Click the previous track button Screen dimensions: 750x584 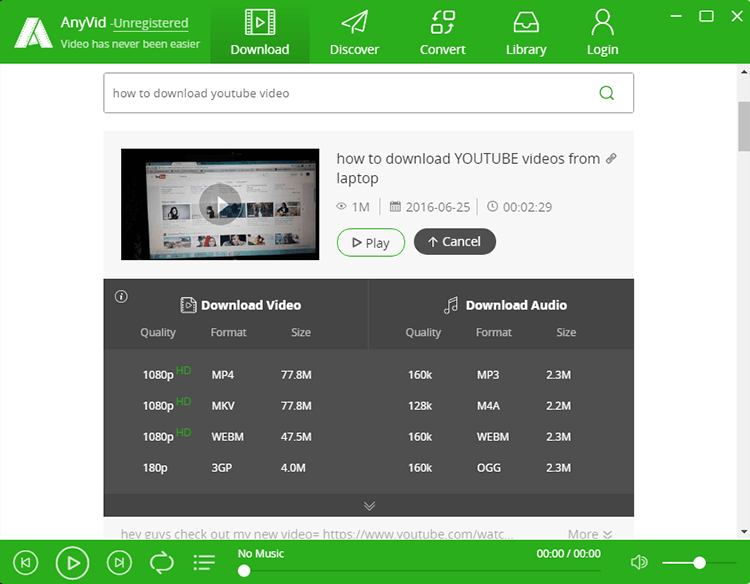click(25, 562)
